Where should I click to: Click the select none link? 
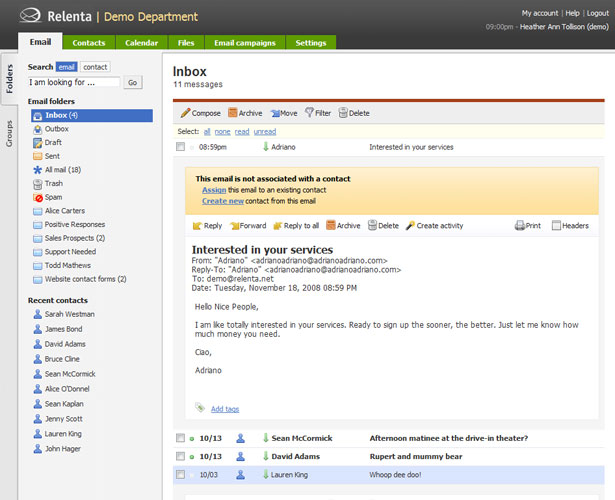[222, 132]
